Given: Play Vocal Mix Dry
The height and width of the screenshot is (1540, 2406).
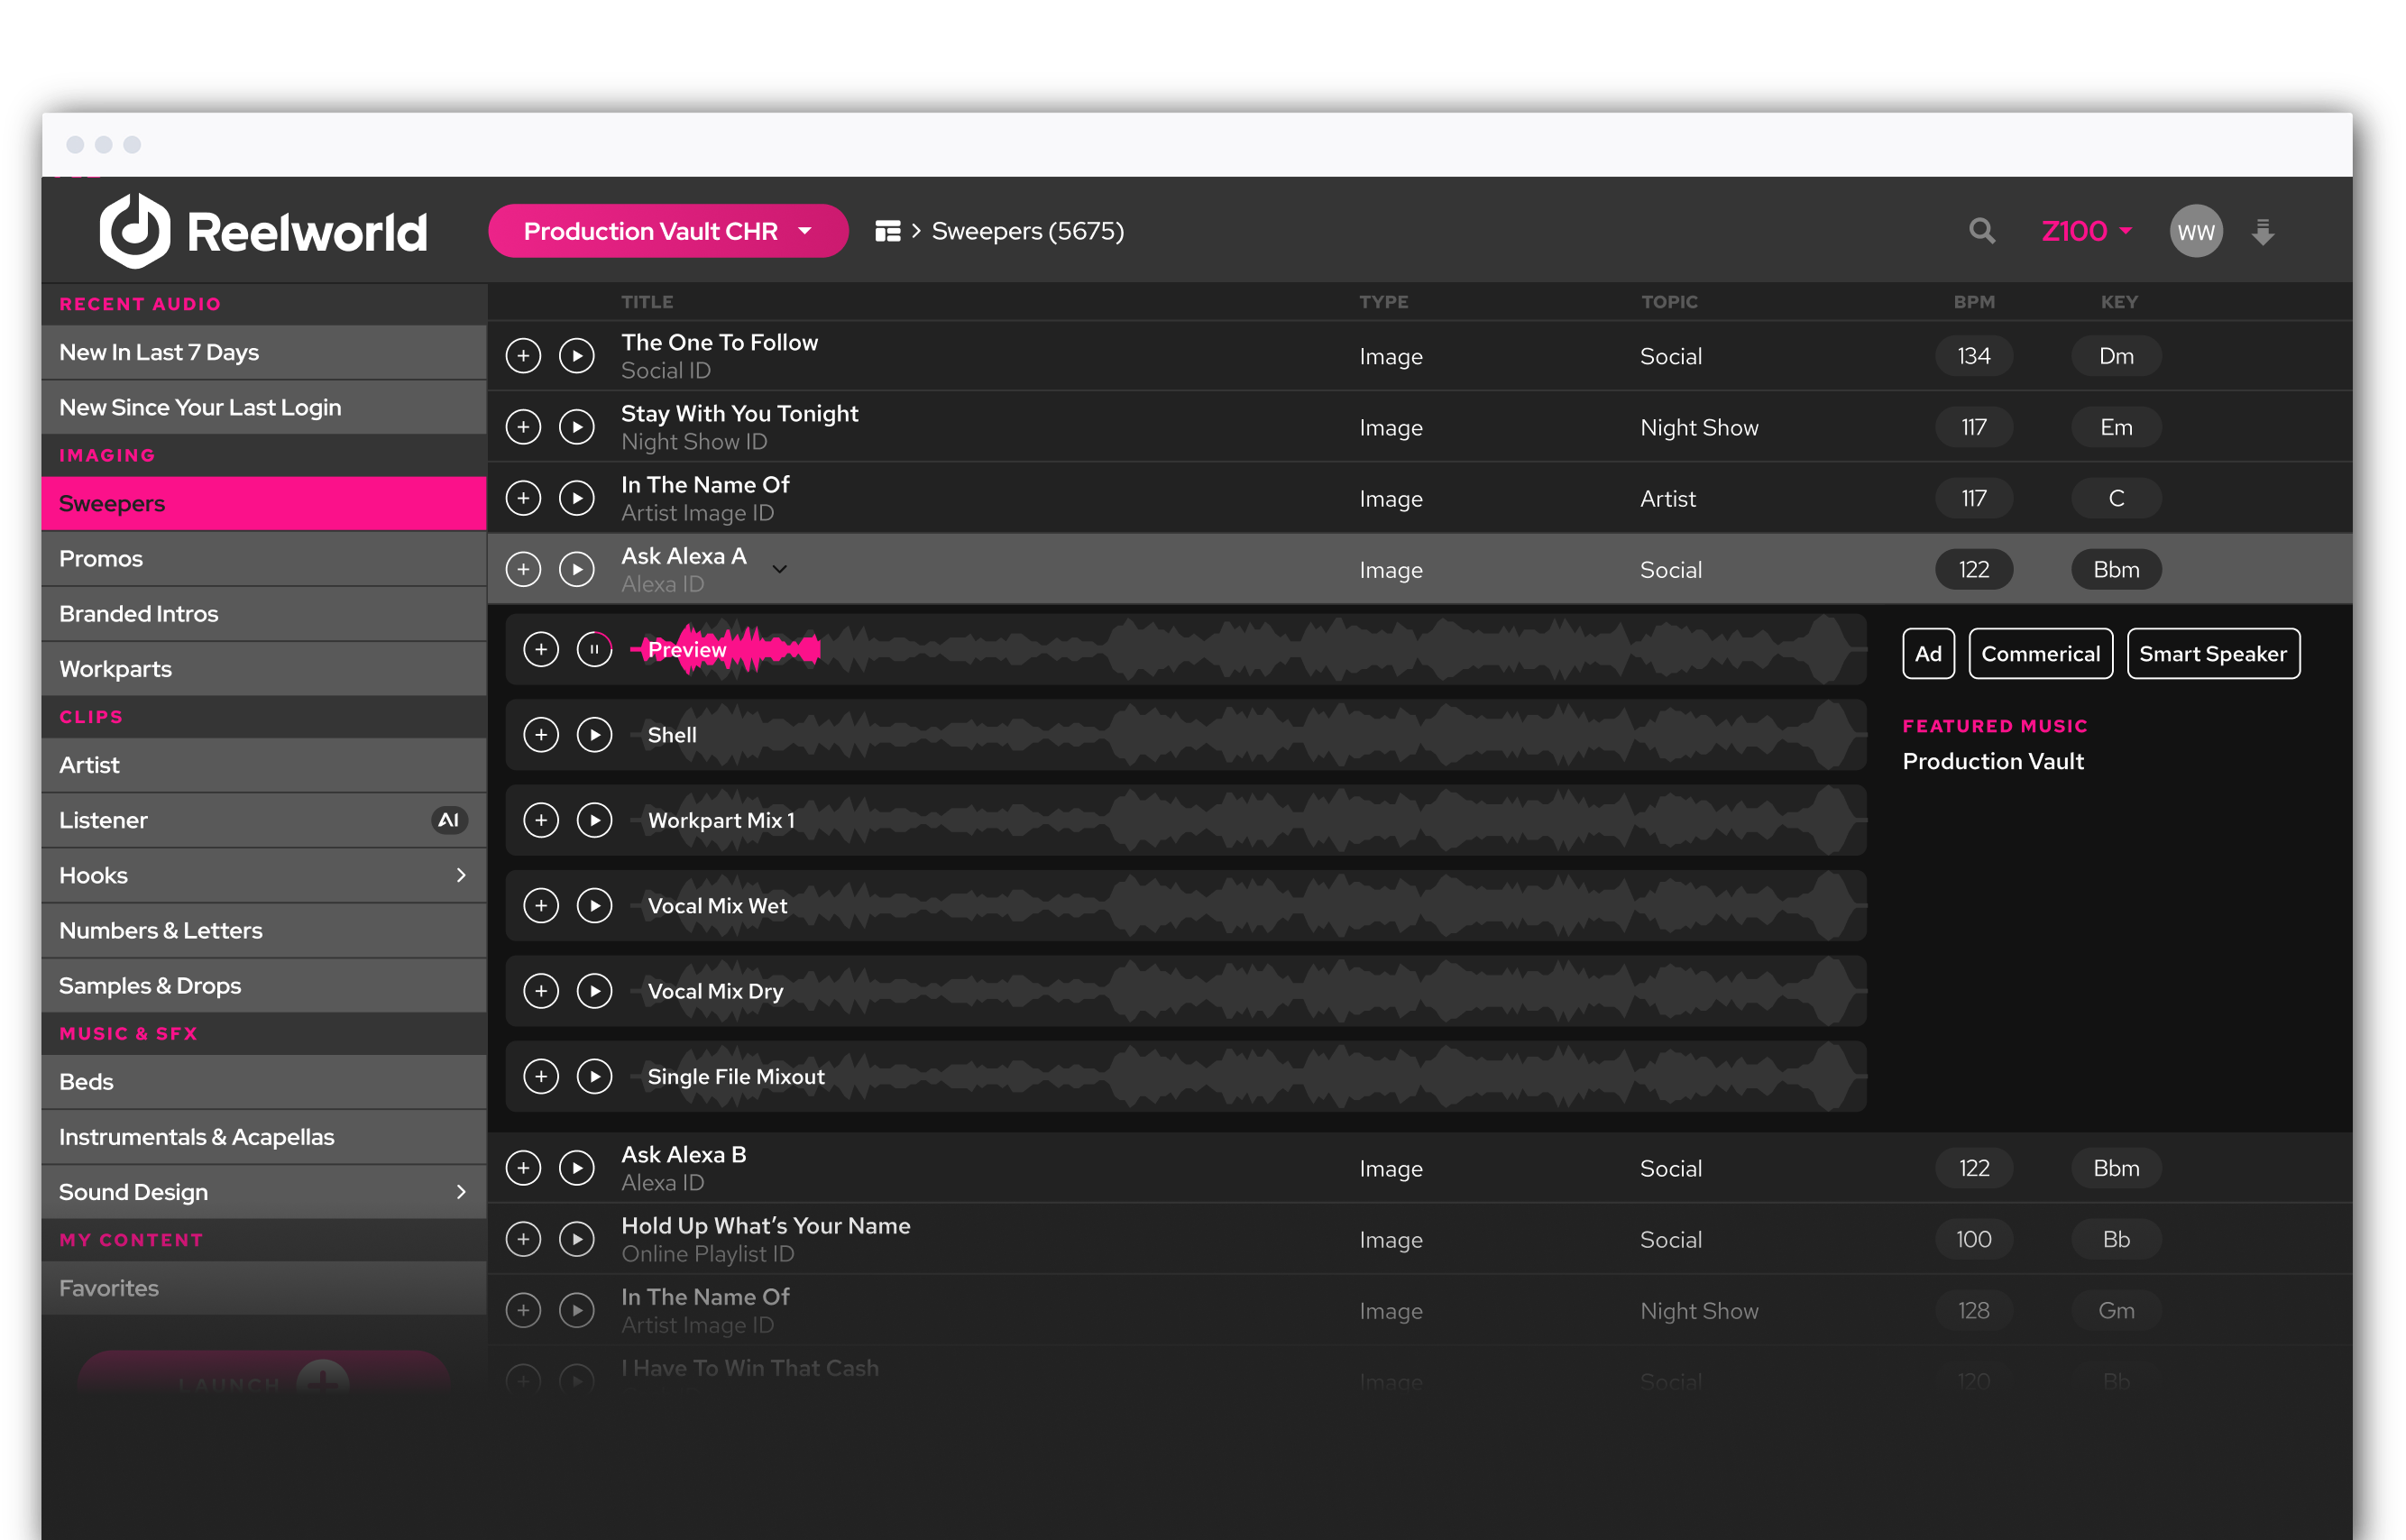Looking at the screenshot, I should [x=595, y=991].
